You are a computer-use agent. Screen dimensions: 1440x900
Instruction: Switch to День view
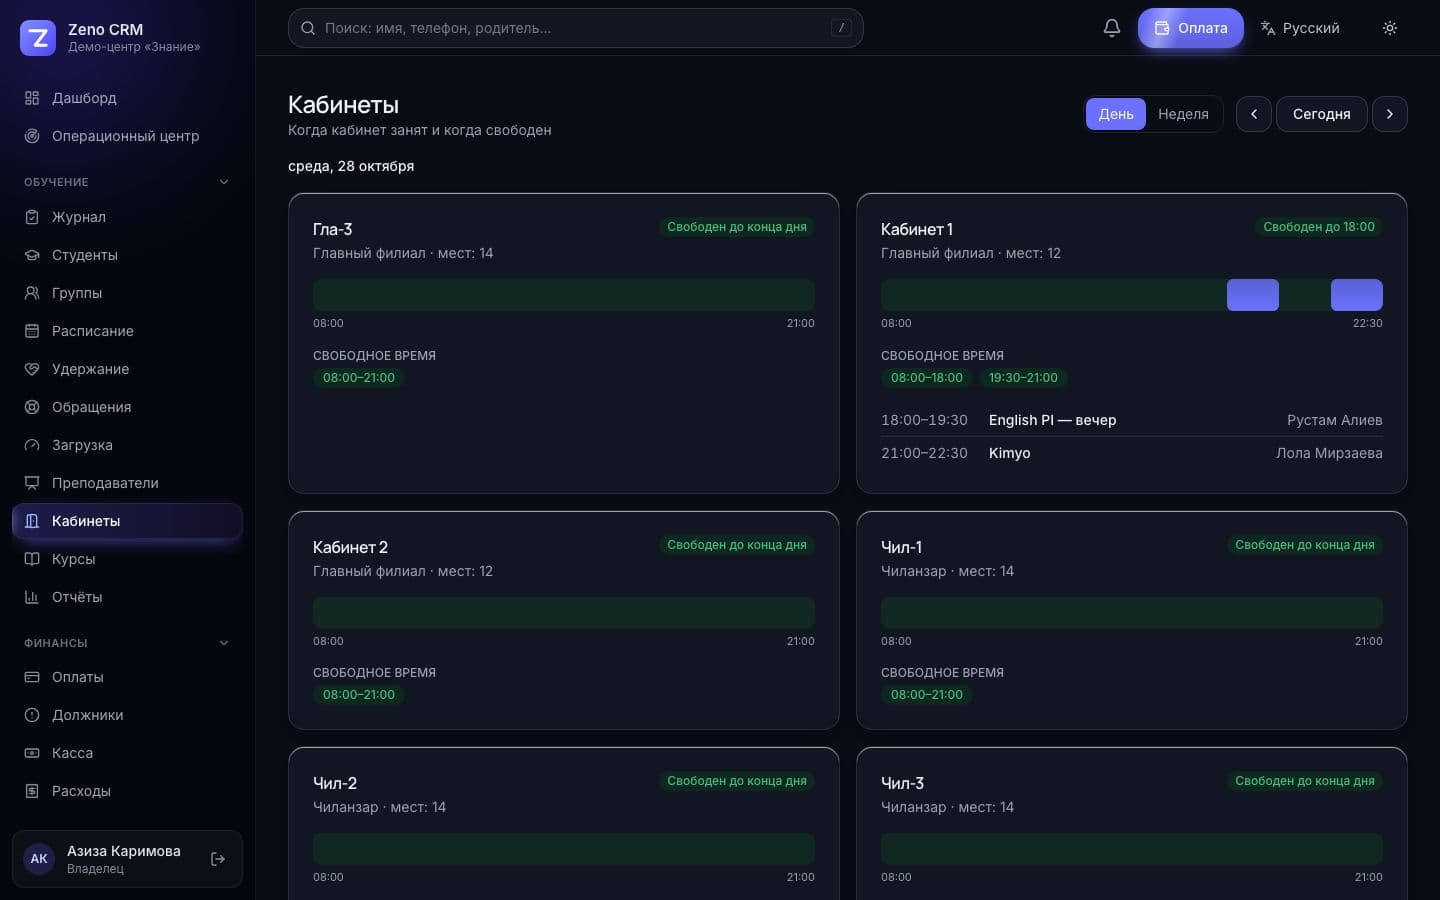pyautogui.click(x=1116, y=114)
